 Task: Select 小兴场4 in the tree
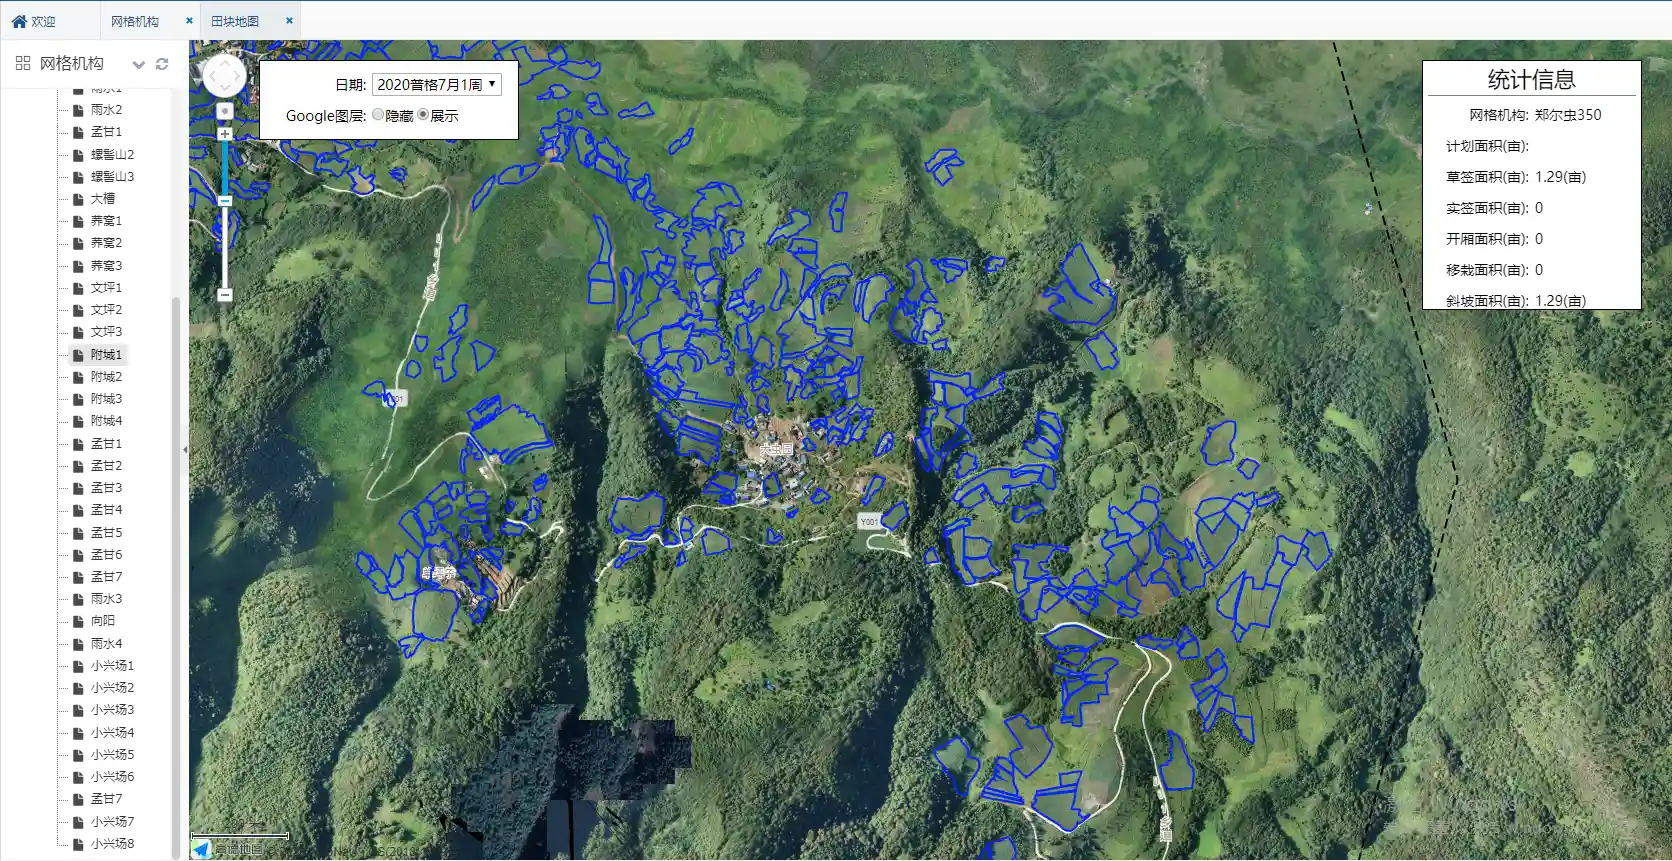tap(112, 733)
